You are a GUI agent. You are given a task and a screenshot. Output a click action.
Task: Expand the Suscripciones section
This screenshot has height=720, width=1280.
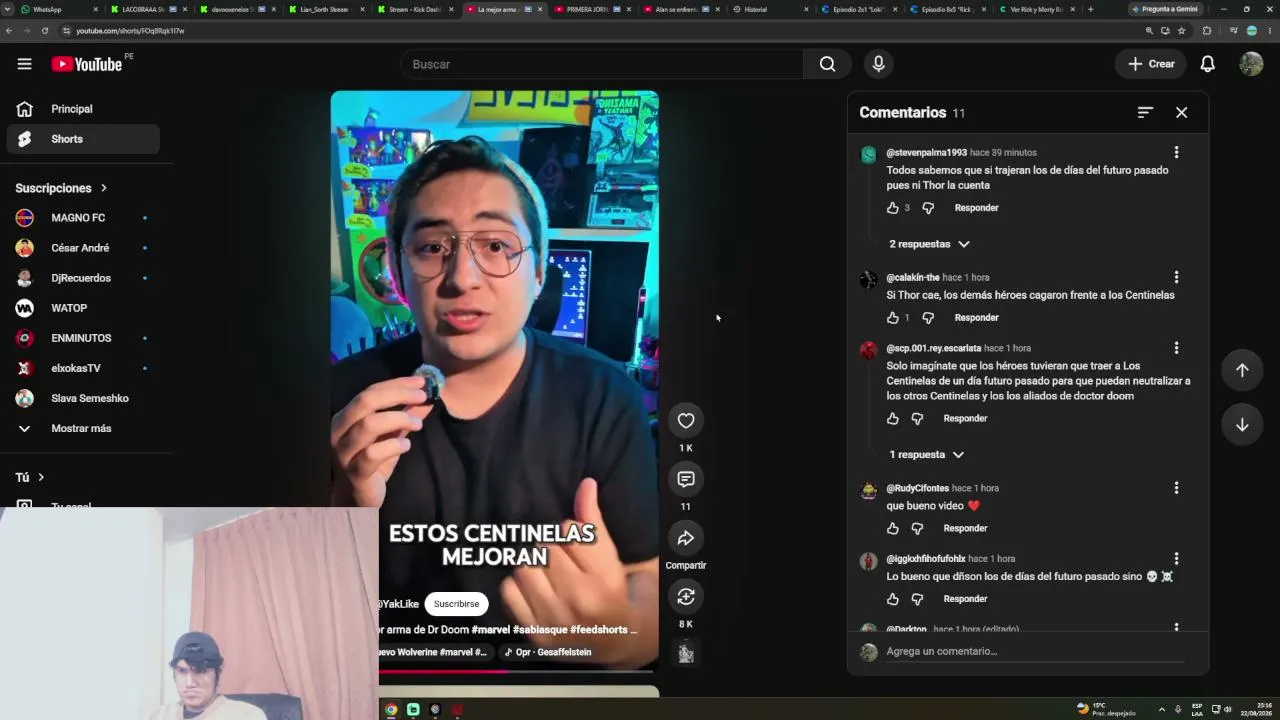[x=61, y=188]
